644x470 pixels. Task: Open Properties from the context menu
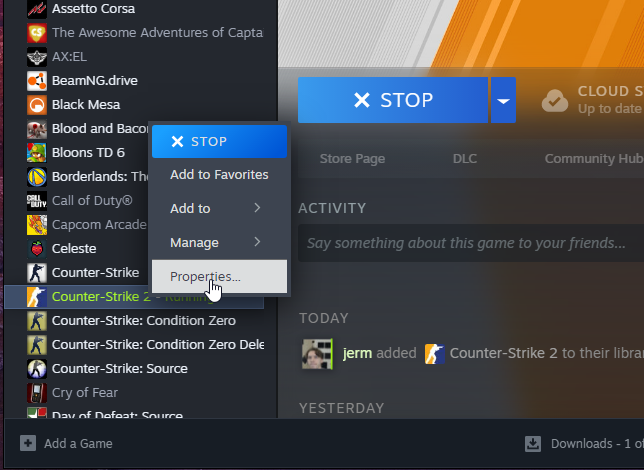click(219, 276)
